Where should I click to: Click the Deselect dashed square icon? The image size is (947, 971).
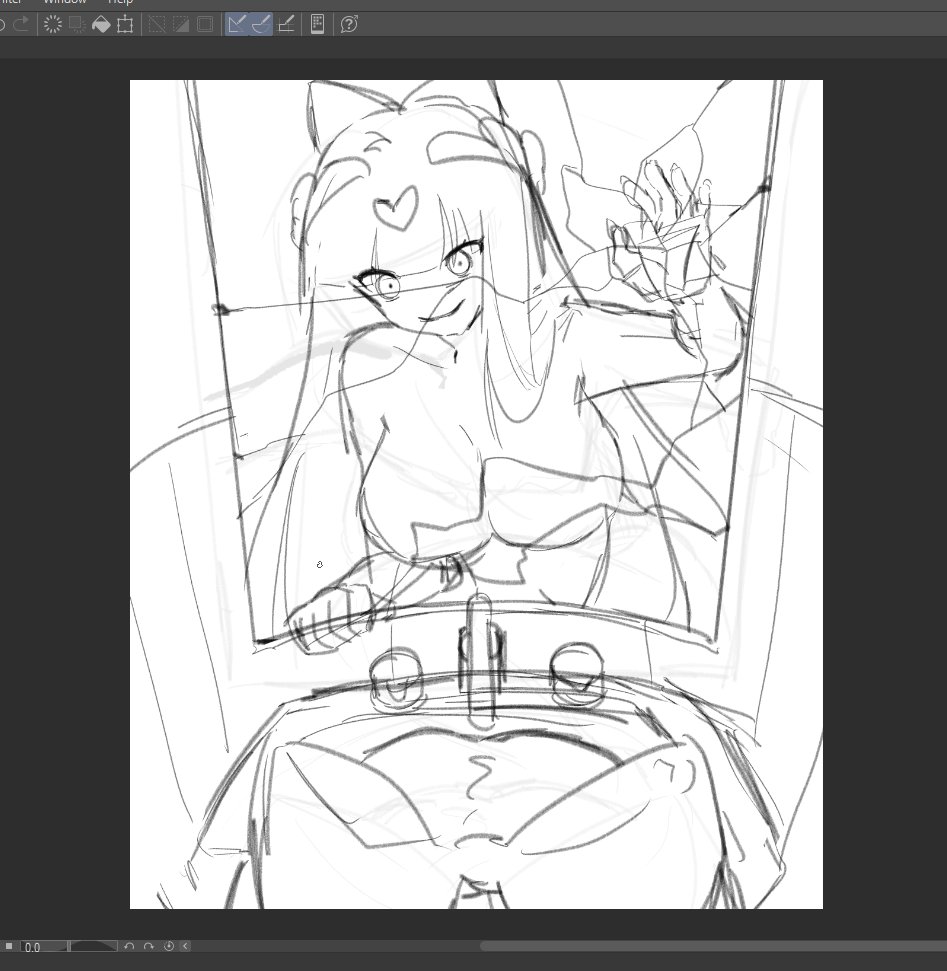(x=157, y=24)
